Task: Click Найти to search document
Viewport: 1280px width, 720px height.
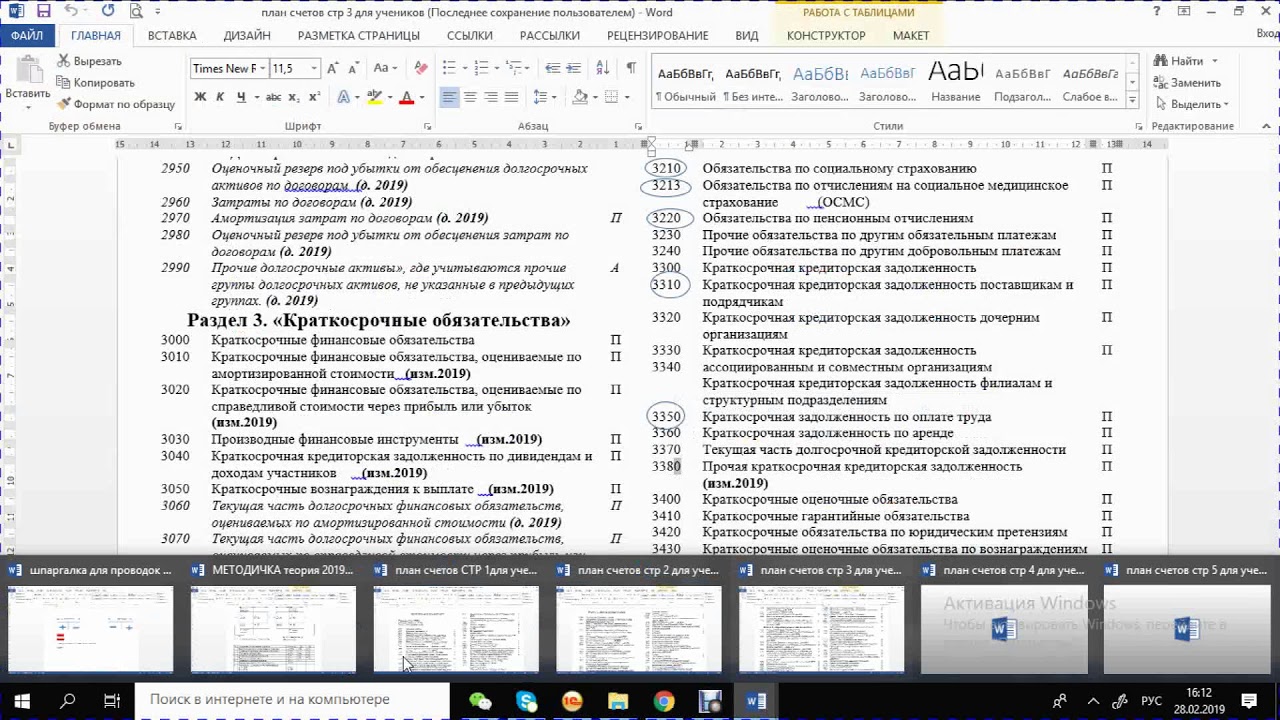Action: pos(1186,61)
